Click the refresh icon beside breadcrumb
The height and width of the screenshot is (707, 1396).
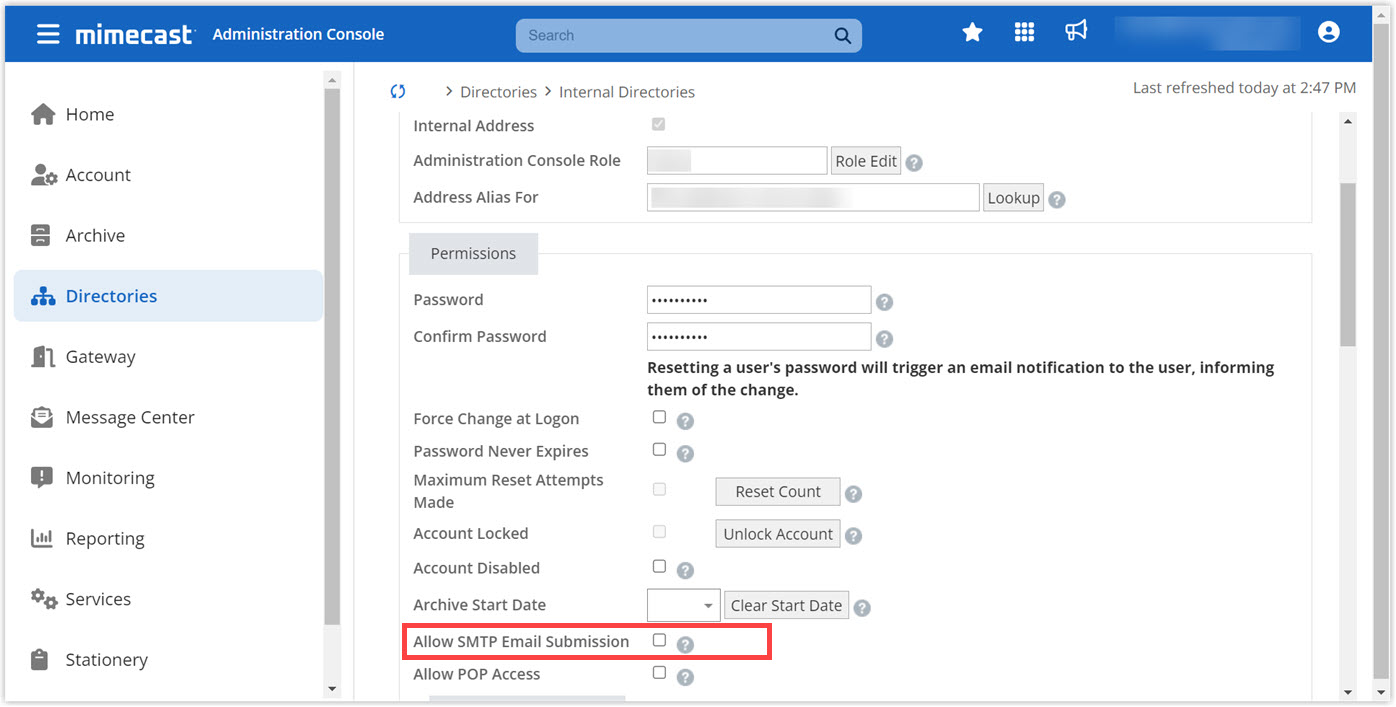tap(398, 91)
